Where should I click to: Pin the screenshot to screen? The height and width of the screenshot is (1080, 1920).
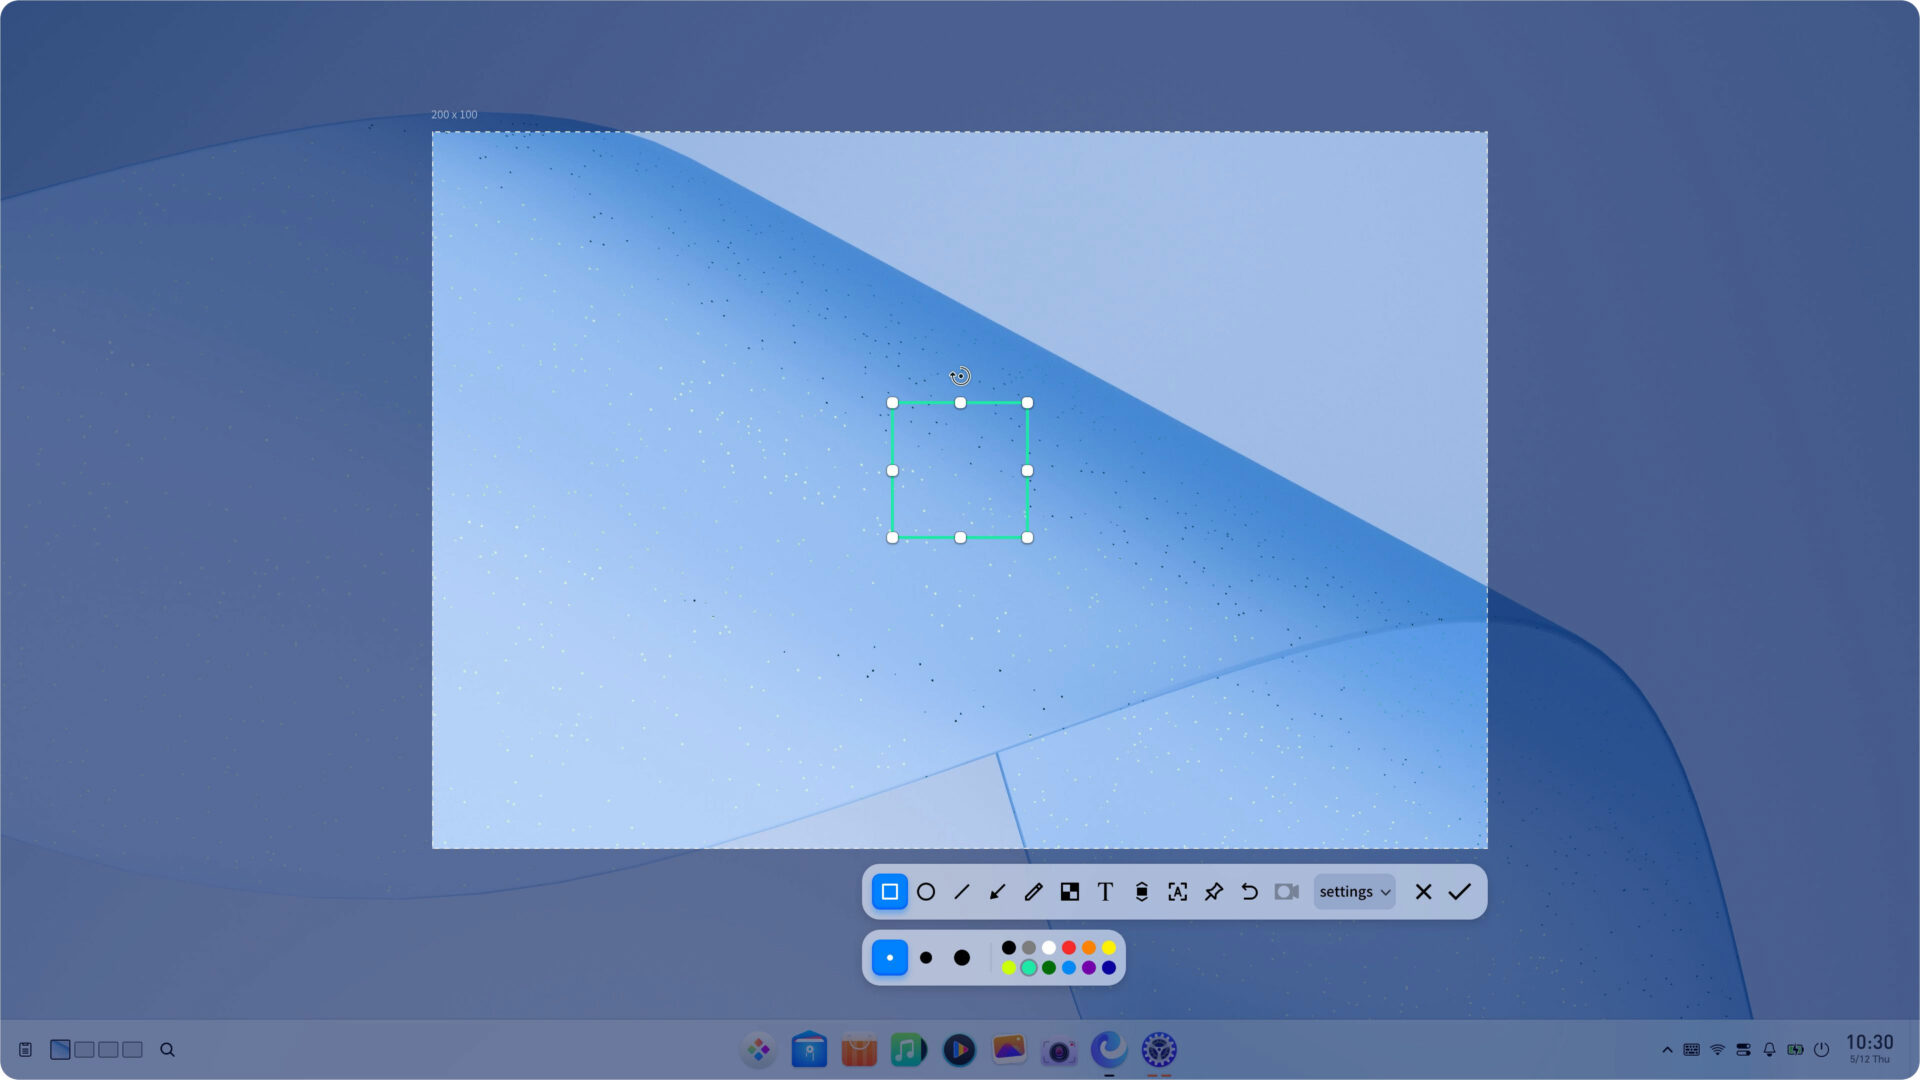(1213, 891)
